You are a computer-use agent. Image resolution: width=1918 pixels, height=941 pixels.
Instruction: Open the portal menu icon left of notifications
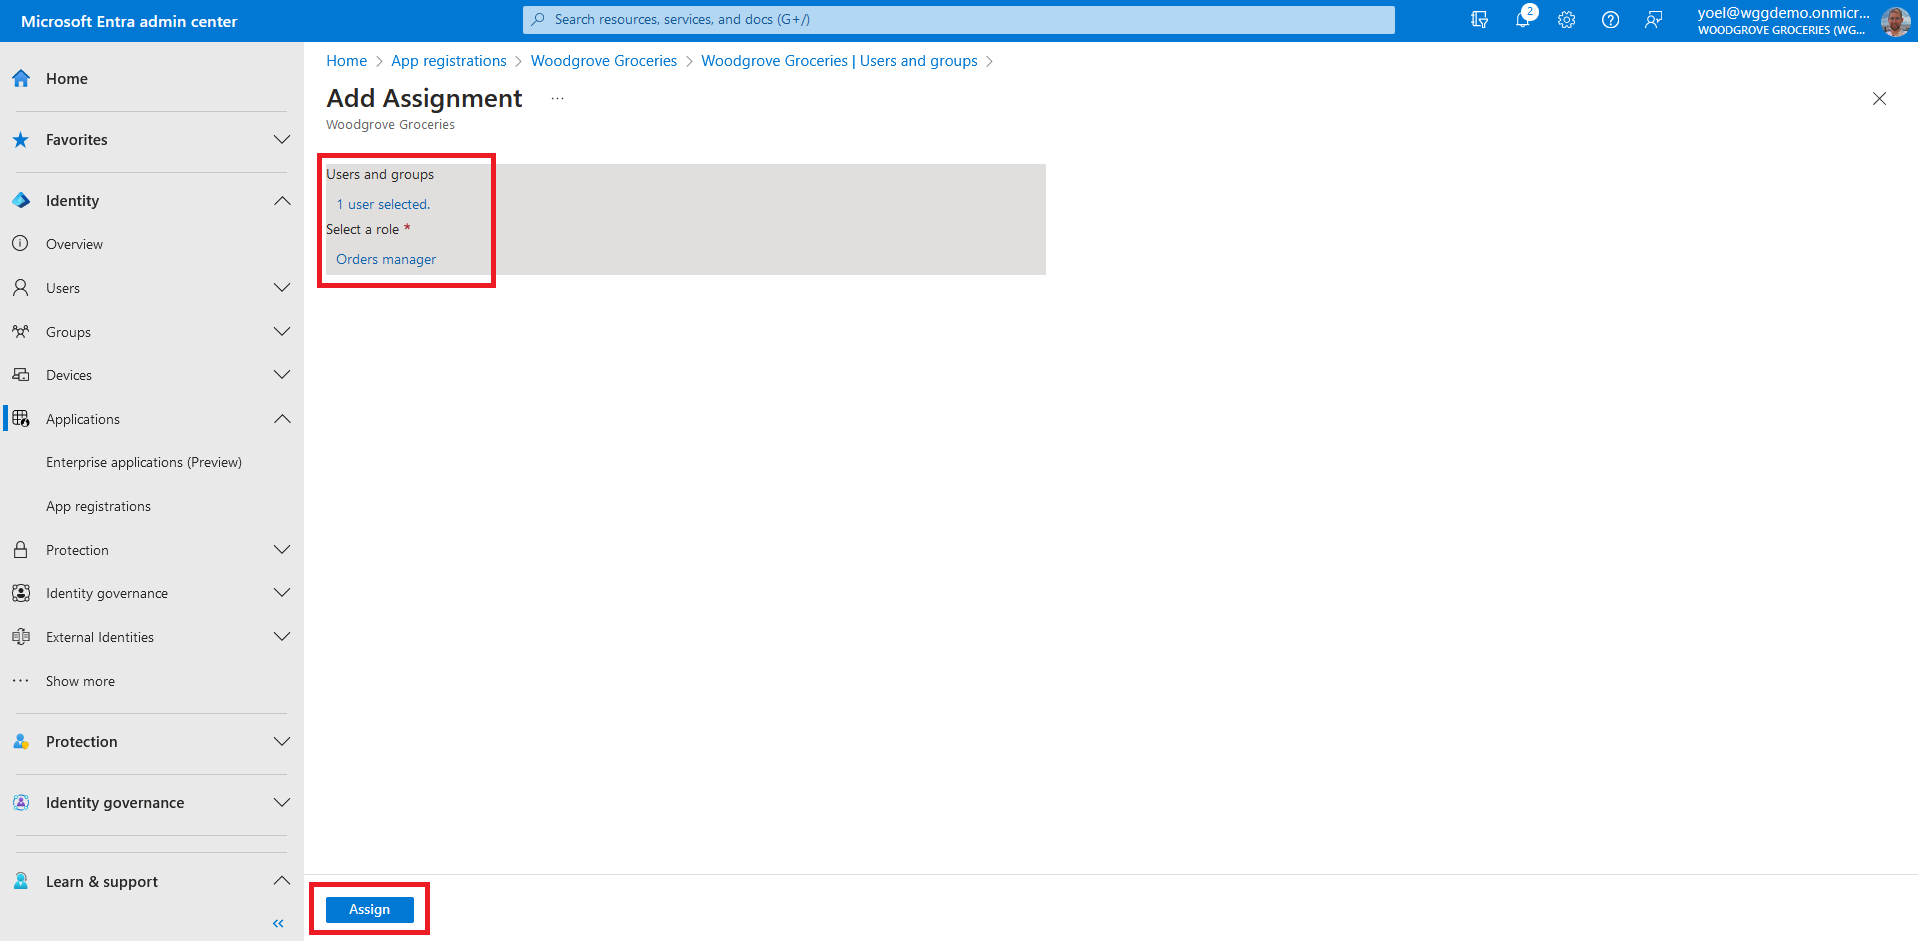1479,20
